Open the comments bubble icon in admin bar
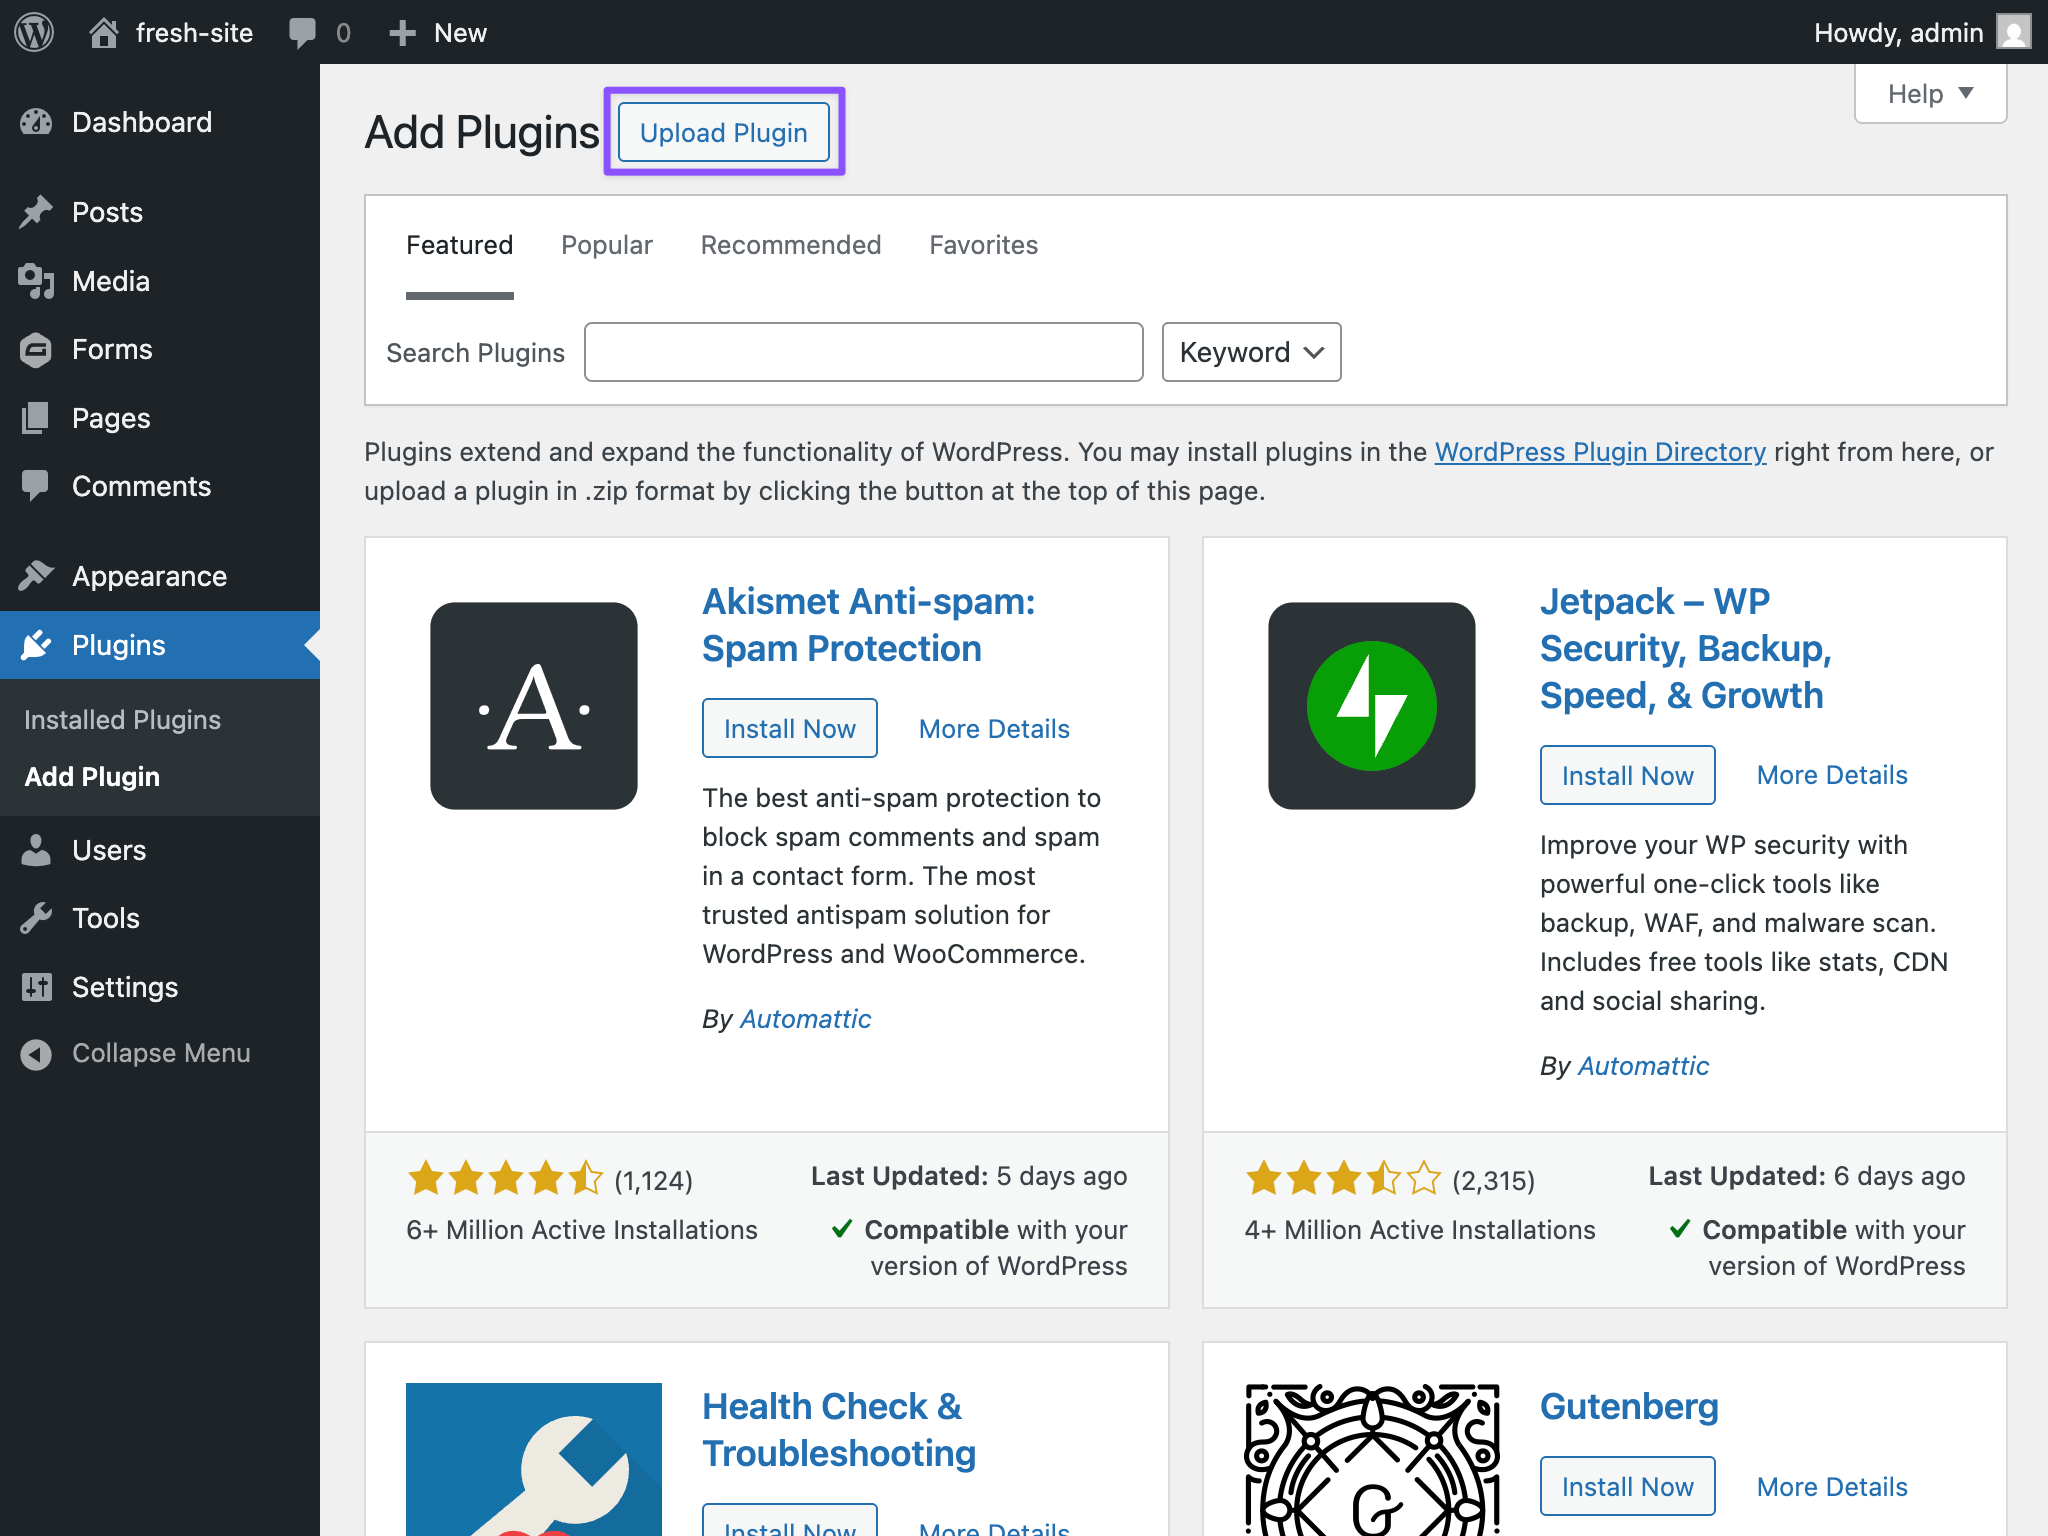This screenshot has width=2048, height=1536. click(x=302, y=33)
